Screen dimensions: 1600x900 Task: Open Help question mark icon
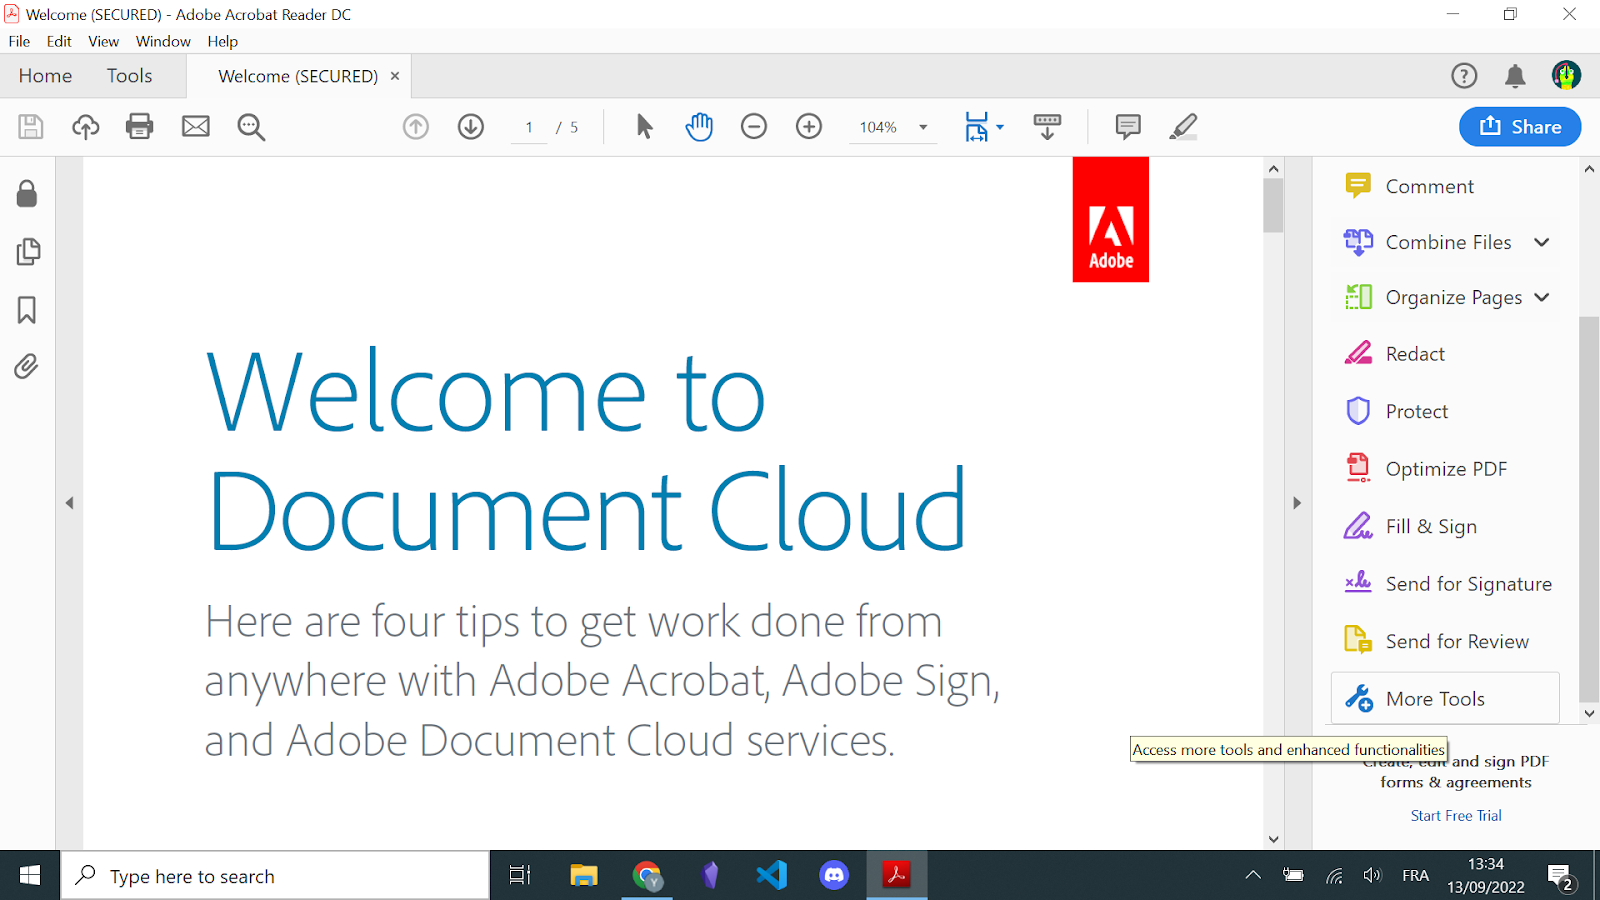point(1464,76)
